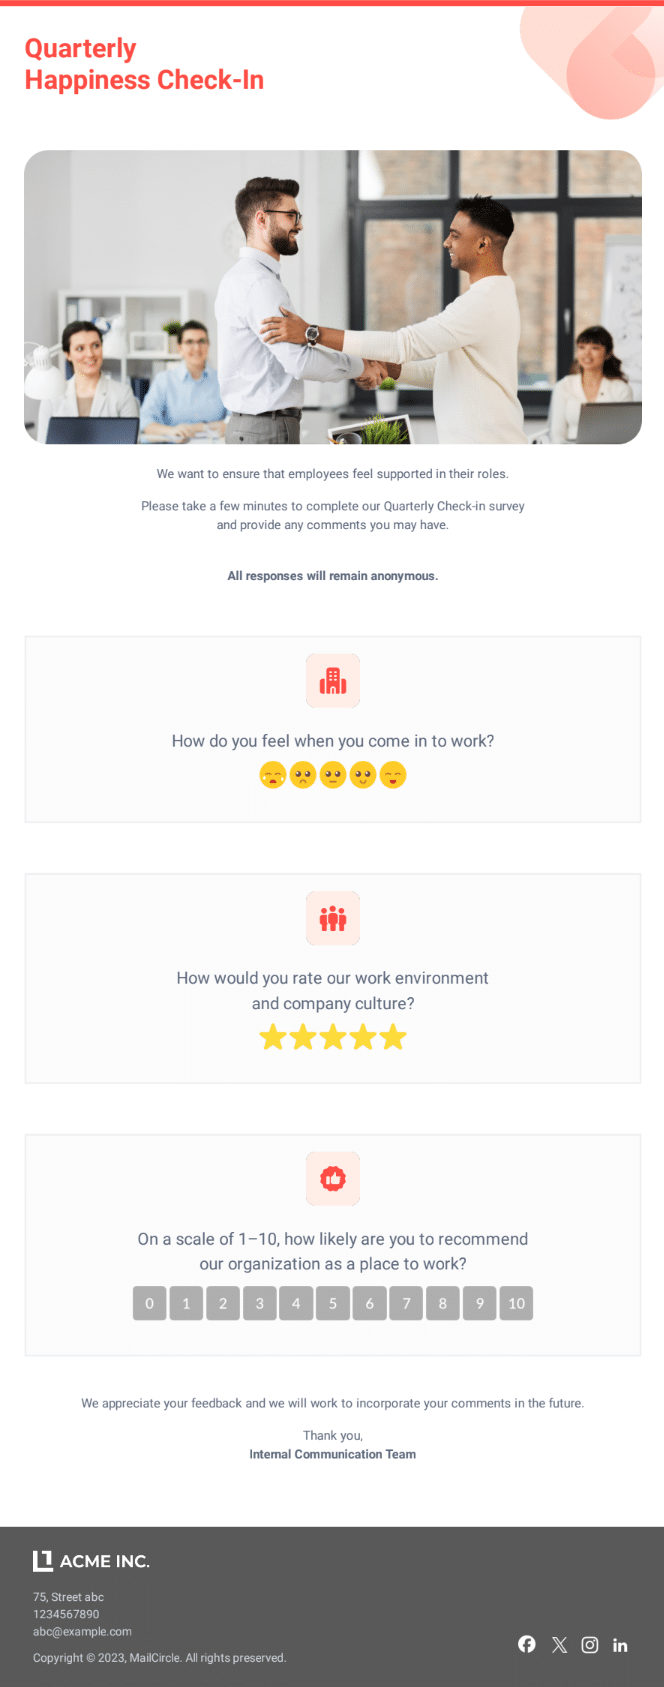Click the LinkedIn icon in footer

coord(620,1645)
